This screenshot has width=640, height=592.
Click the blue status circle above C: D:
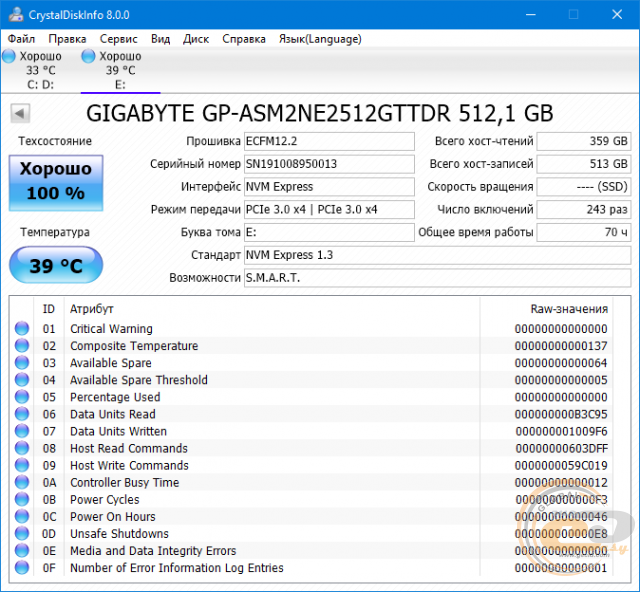pos(9,56)
